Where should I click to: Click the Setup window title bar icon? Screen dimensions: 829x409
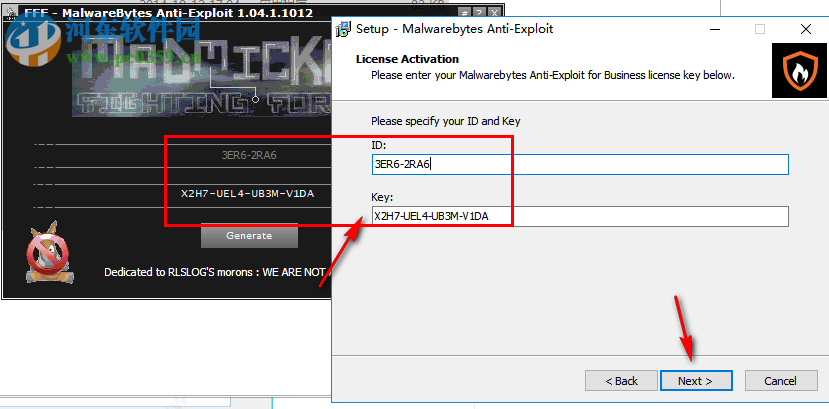(343, 29)
